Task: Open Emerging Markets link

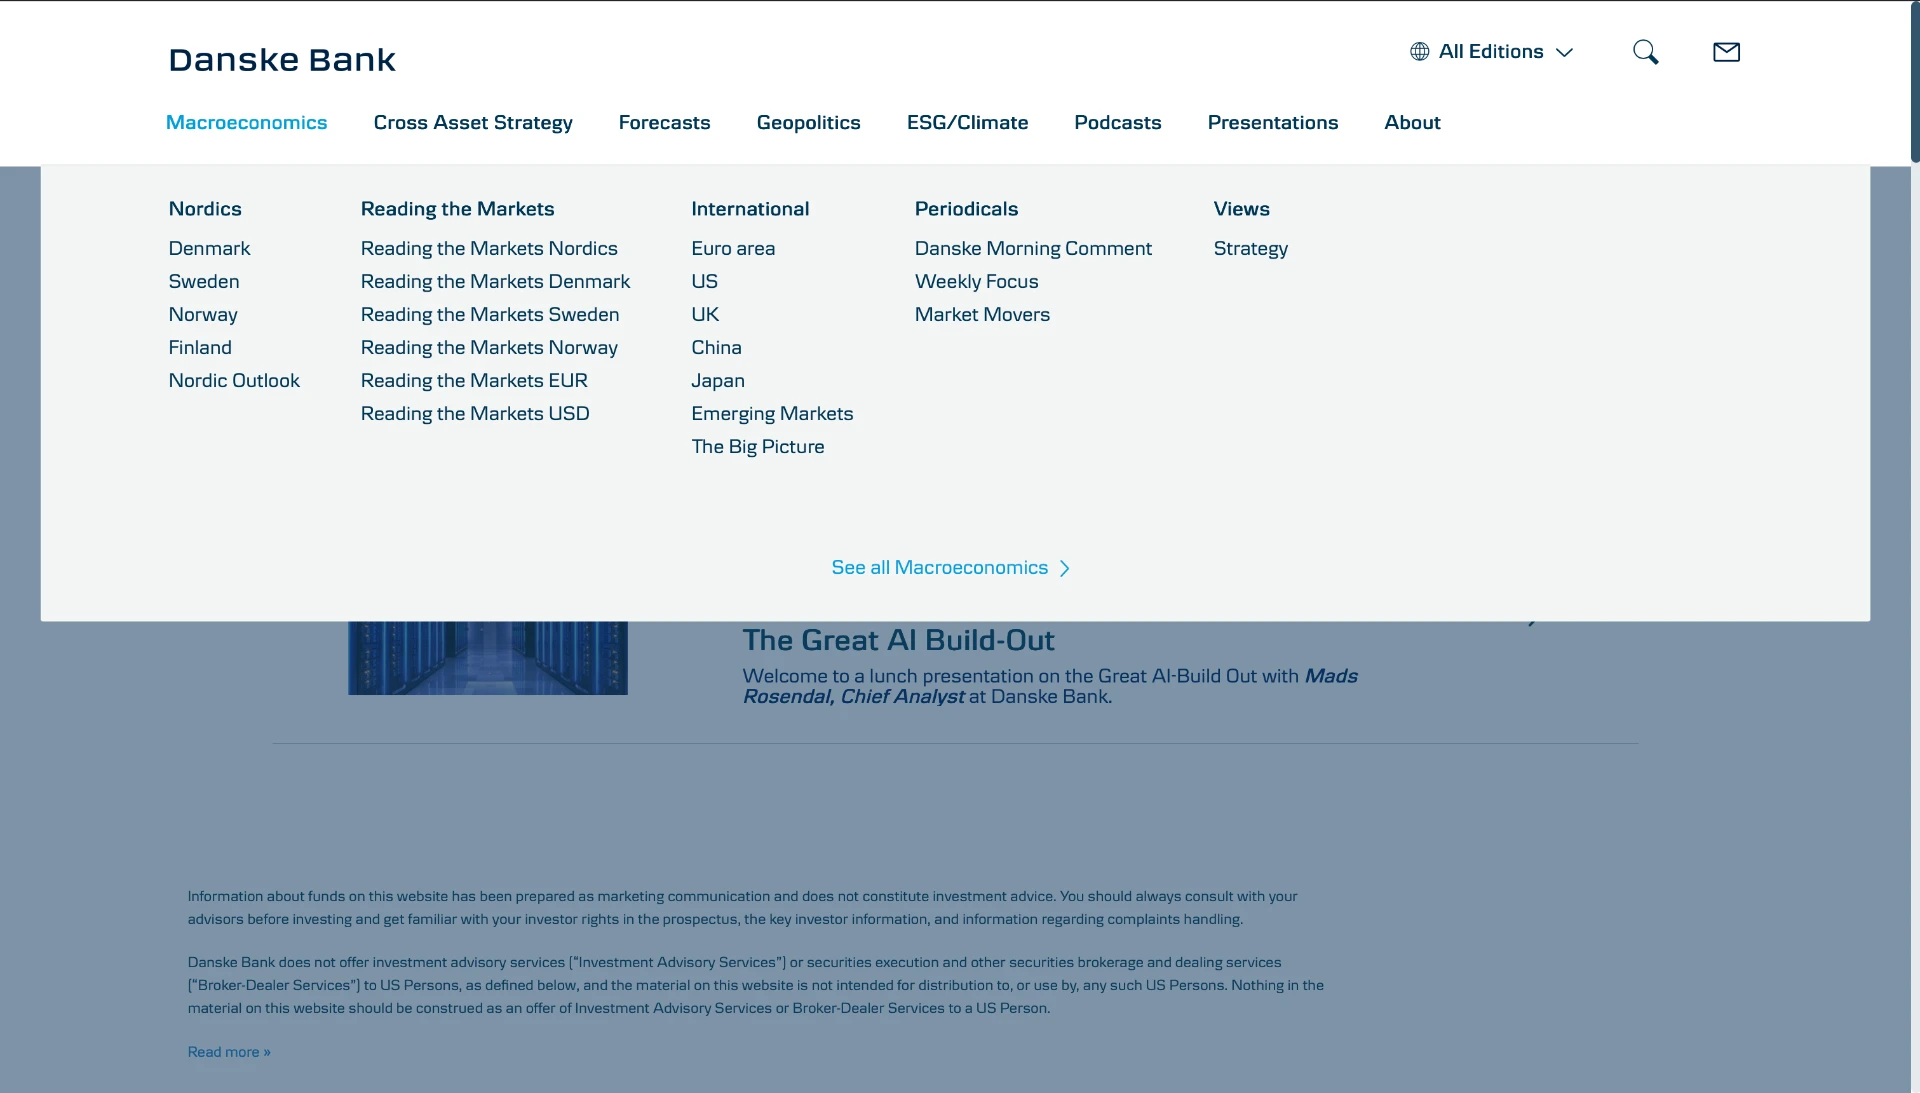Action: (x=772, y=413)
